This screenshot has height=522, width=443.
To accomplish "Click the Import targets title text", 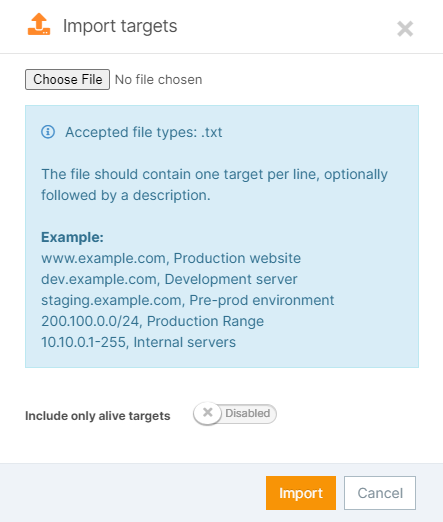I will (120, 26).
